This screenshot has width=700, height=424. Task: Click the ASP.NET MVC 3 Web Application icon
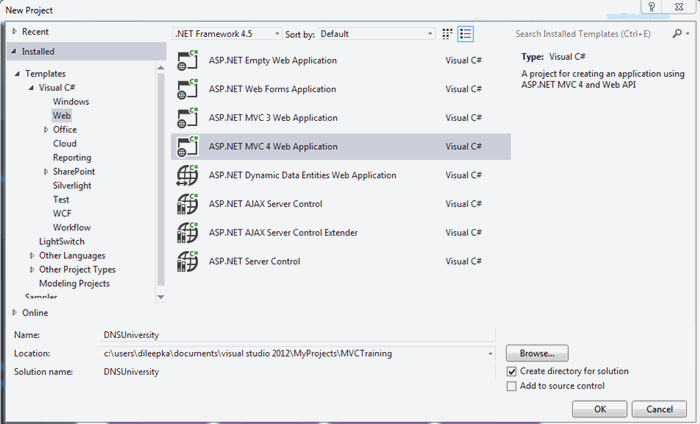click(188, 118)
